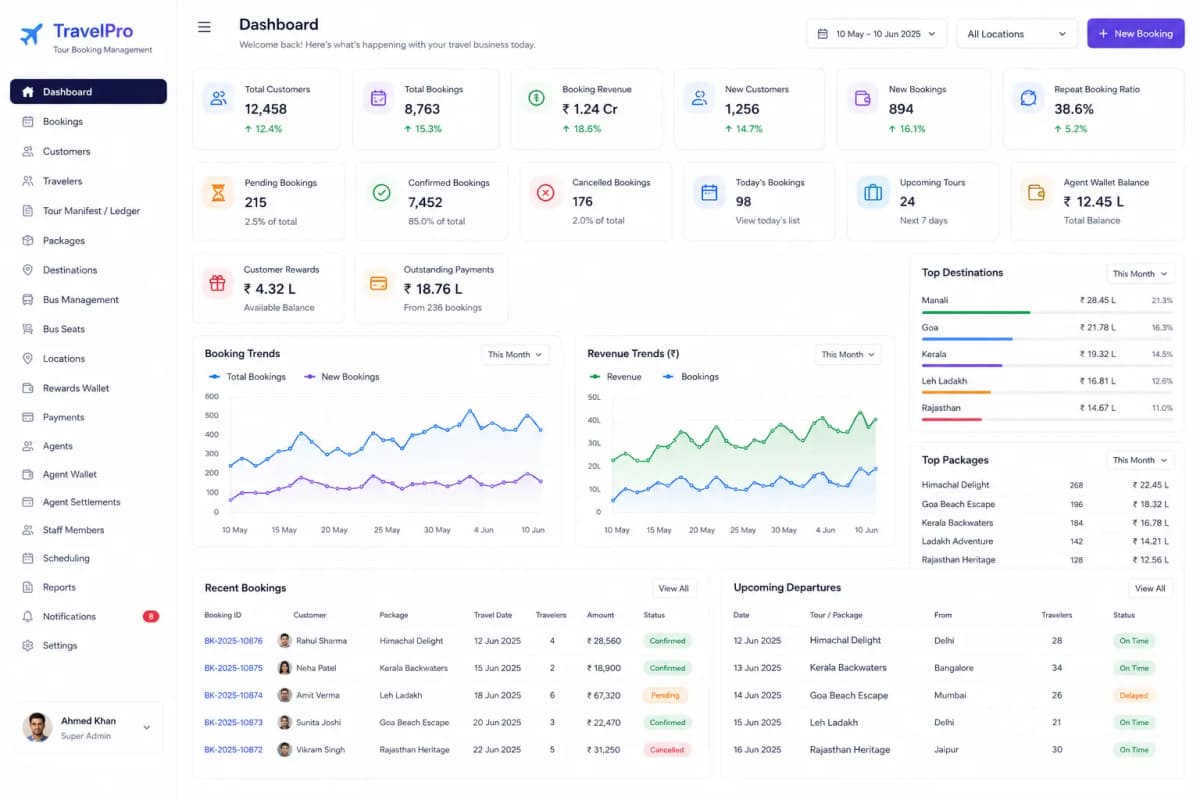1200x800 pixels.
Task: Toggle Revenue legend in Revenue Trends
Action: [x=615, y=377]
